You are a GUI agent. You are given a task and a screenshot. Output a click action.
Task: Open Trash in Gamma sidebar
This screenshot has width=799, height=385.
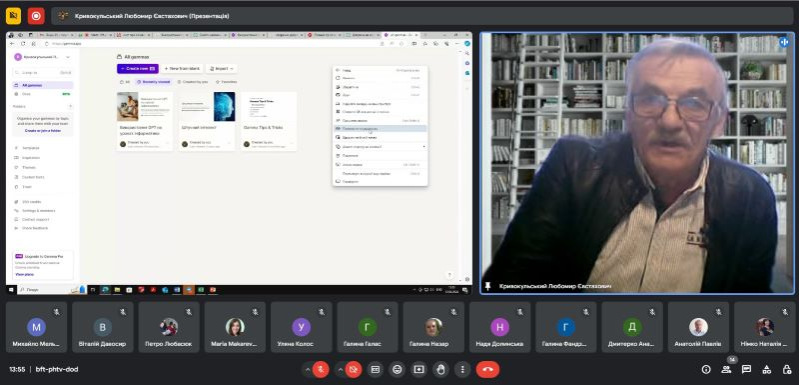(26, 186)
